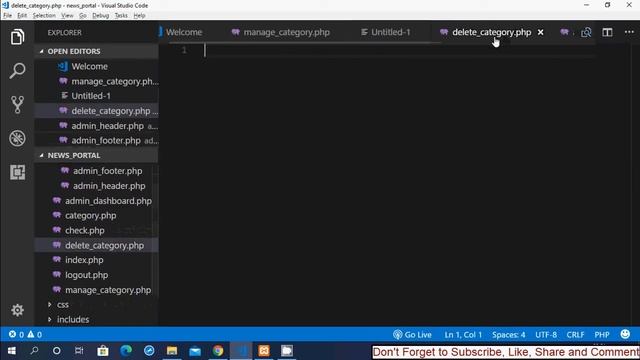Open Windows Start menu
Screen dimensions: 640x360
click(x=11, y=351)
